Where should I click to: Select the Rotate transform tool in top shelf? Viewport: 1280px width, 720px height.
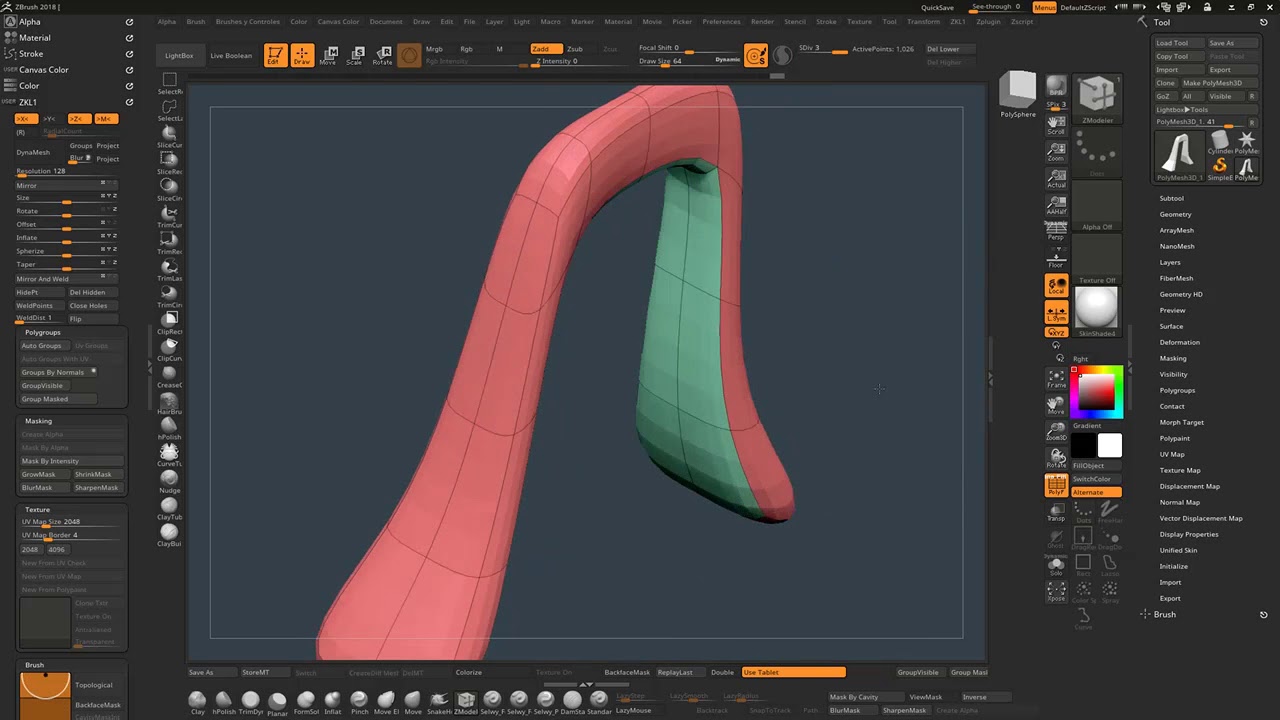point(382,56)
